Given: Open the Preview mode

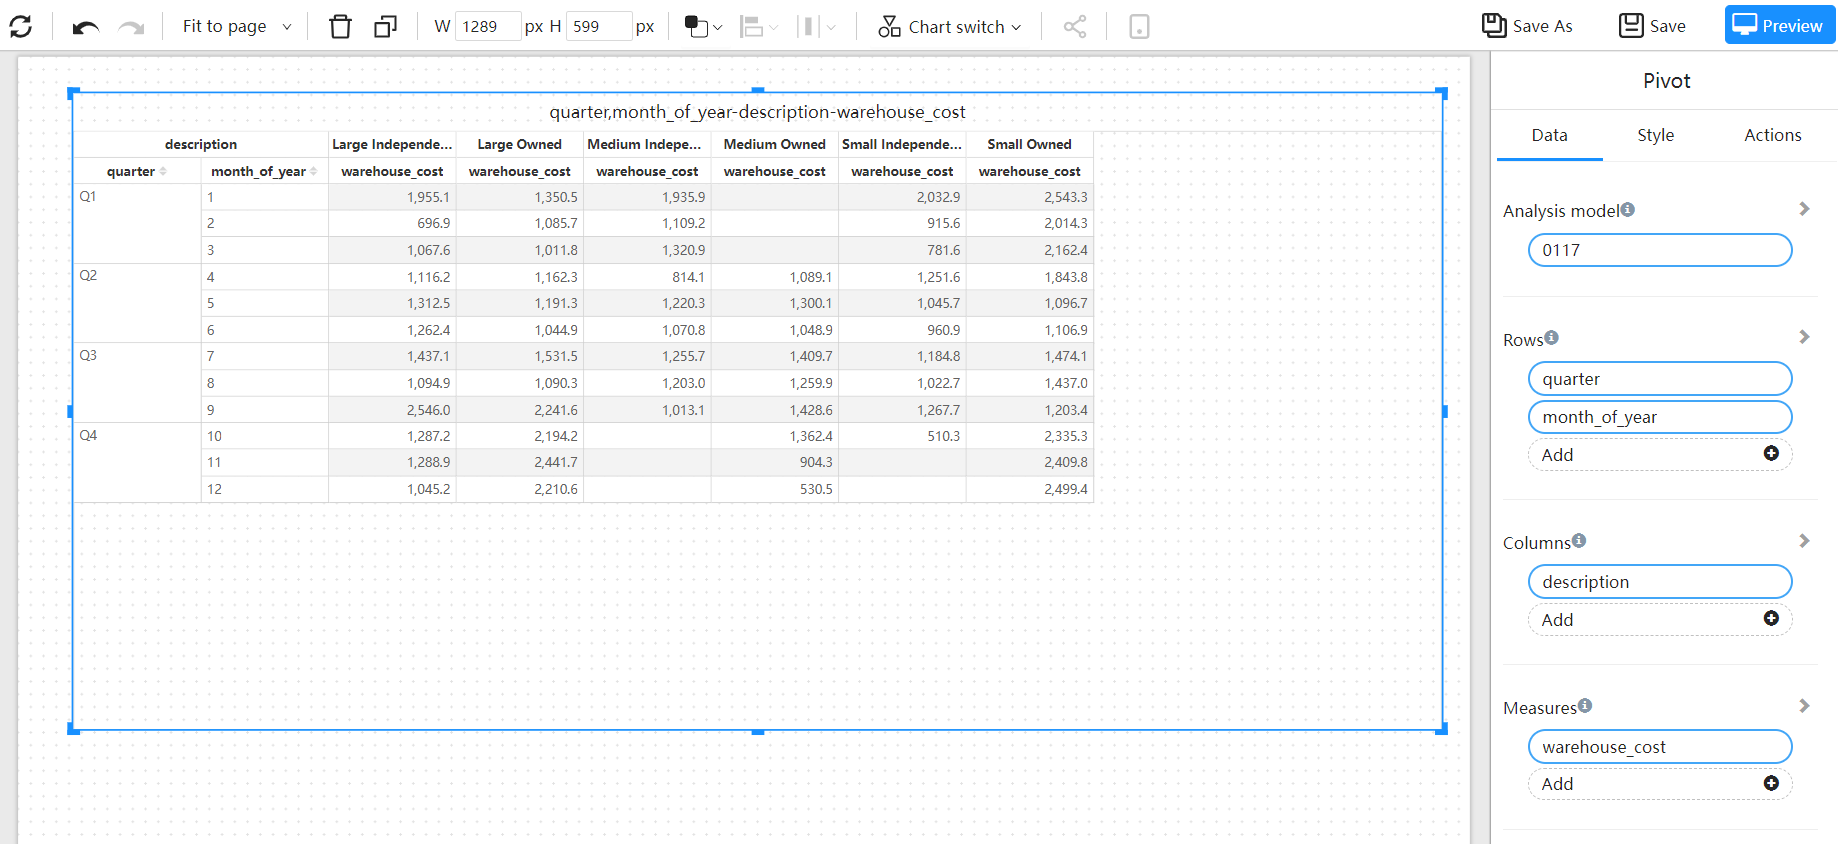Looking at the screenshot, I should coord(1779,25).
